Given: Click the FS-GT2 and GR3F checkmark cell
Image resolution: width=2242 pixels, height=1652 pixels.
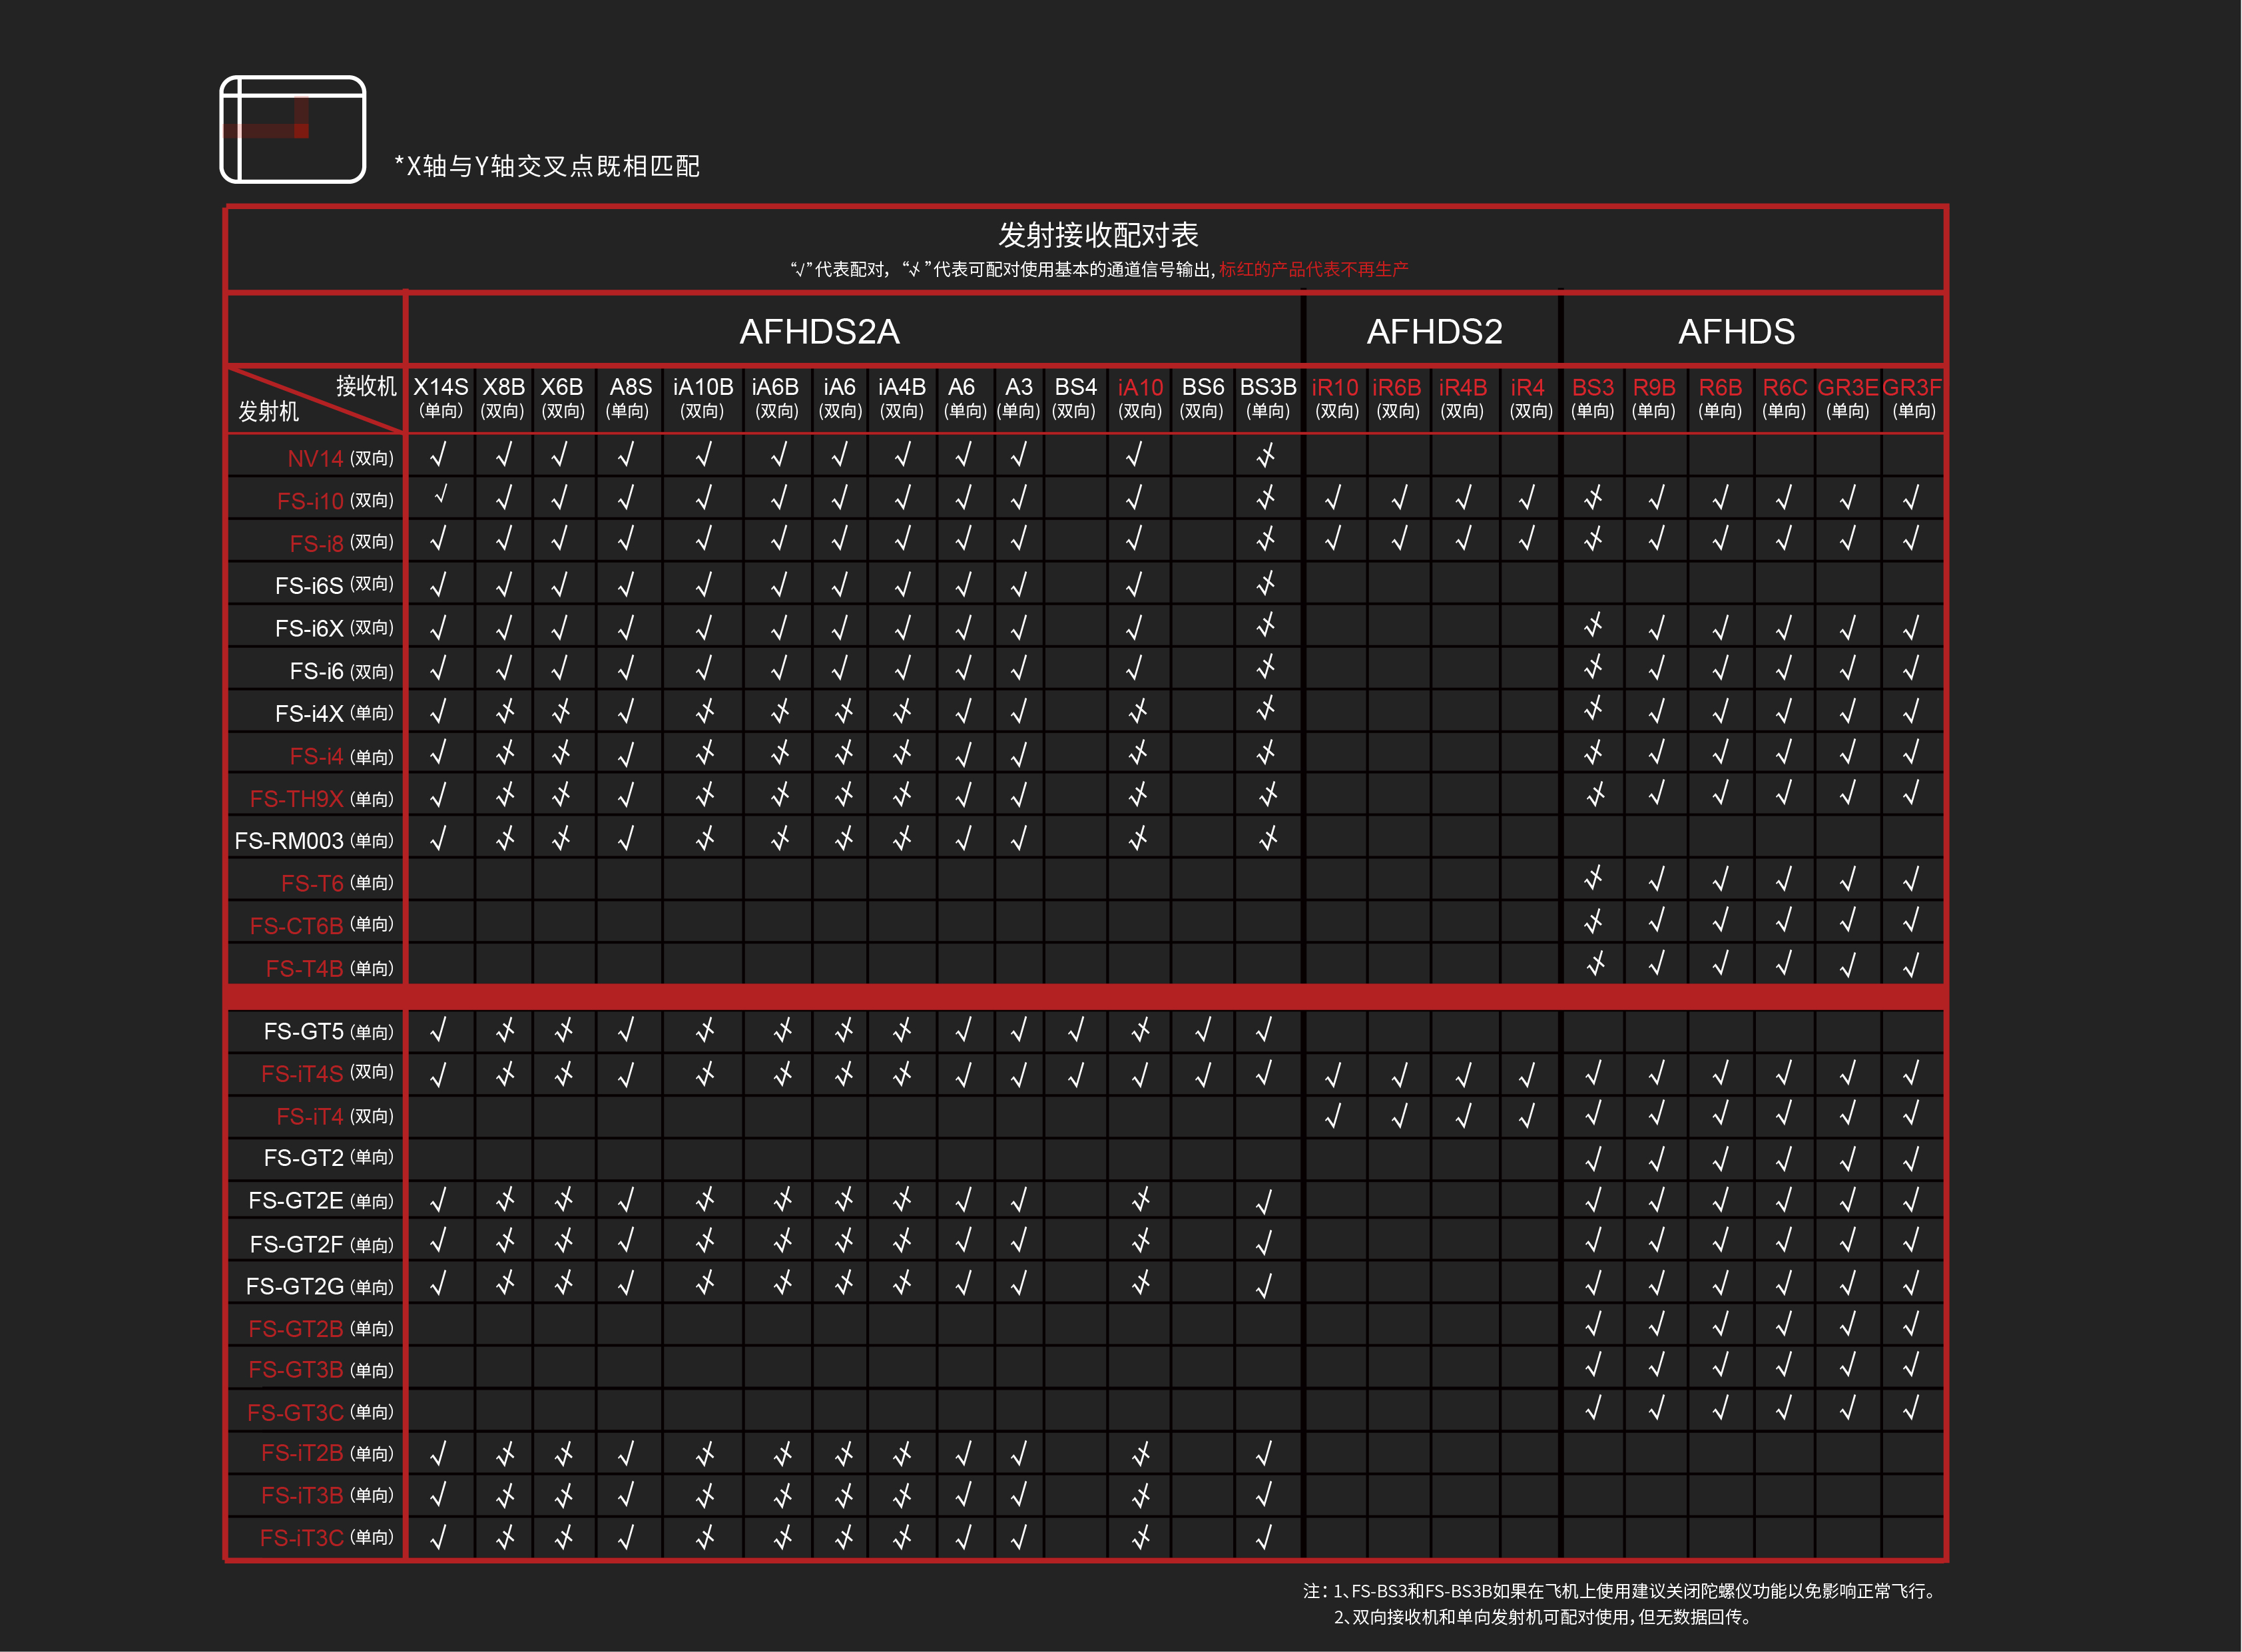Looking at the screenshot, I should [1911, 1159].
